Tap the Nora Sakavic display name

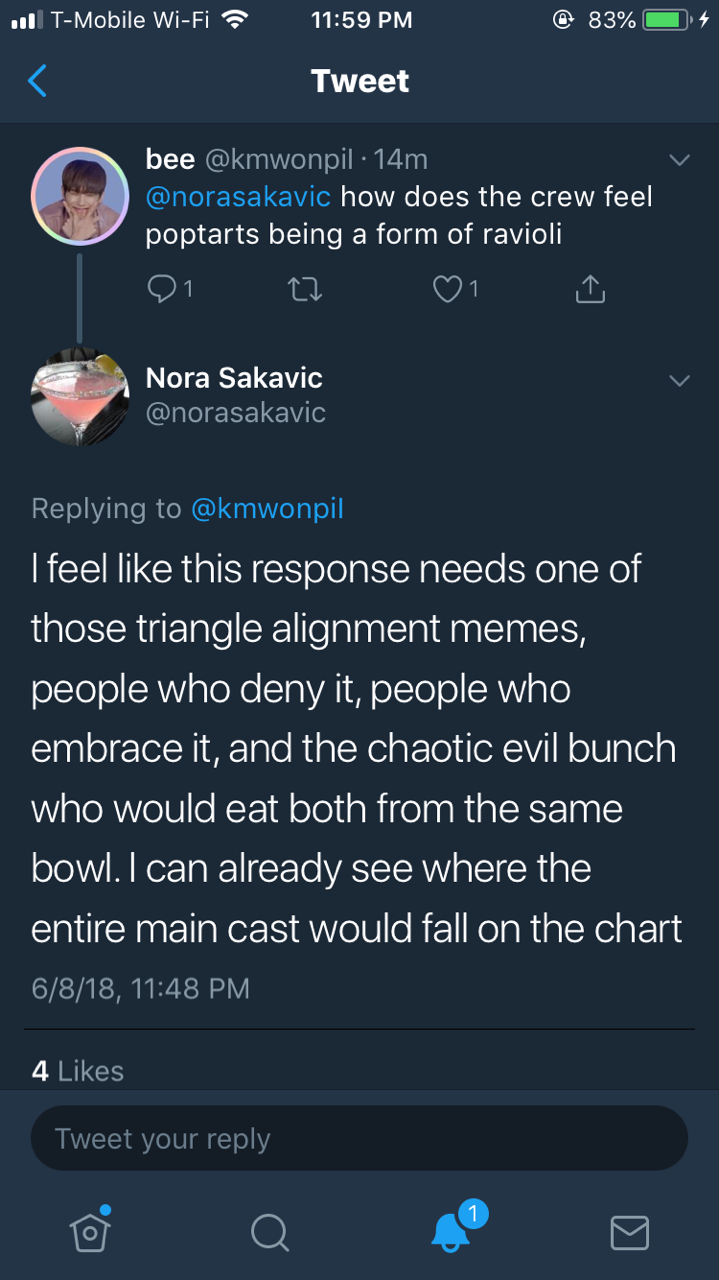coord(234,378)
